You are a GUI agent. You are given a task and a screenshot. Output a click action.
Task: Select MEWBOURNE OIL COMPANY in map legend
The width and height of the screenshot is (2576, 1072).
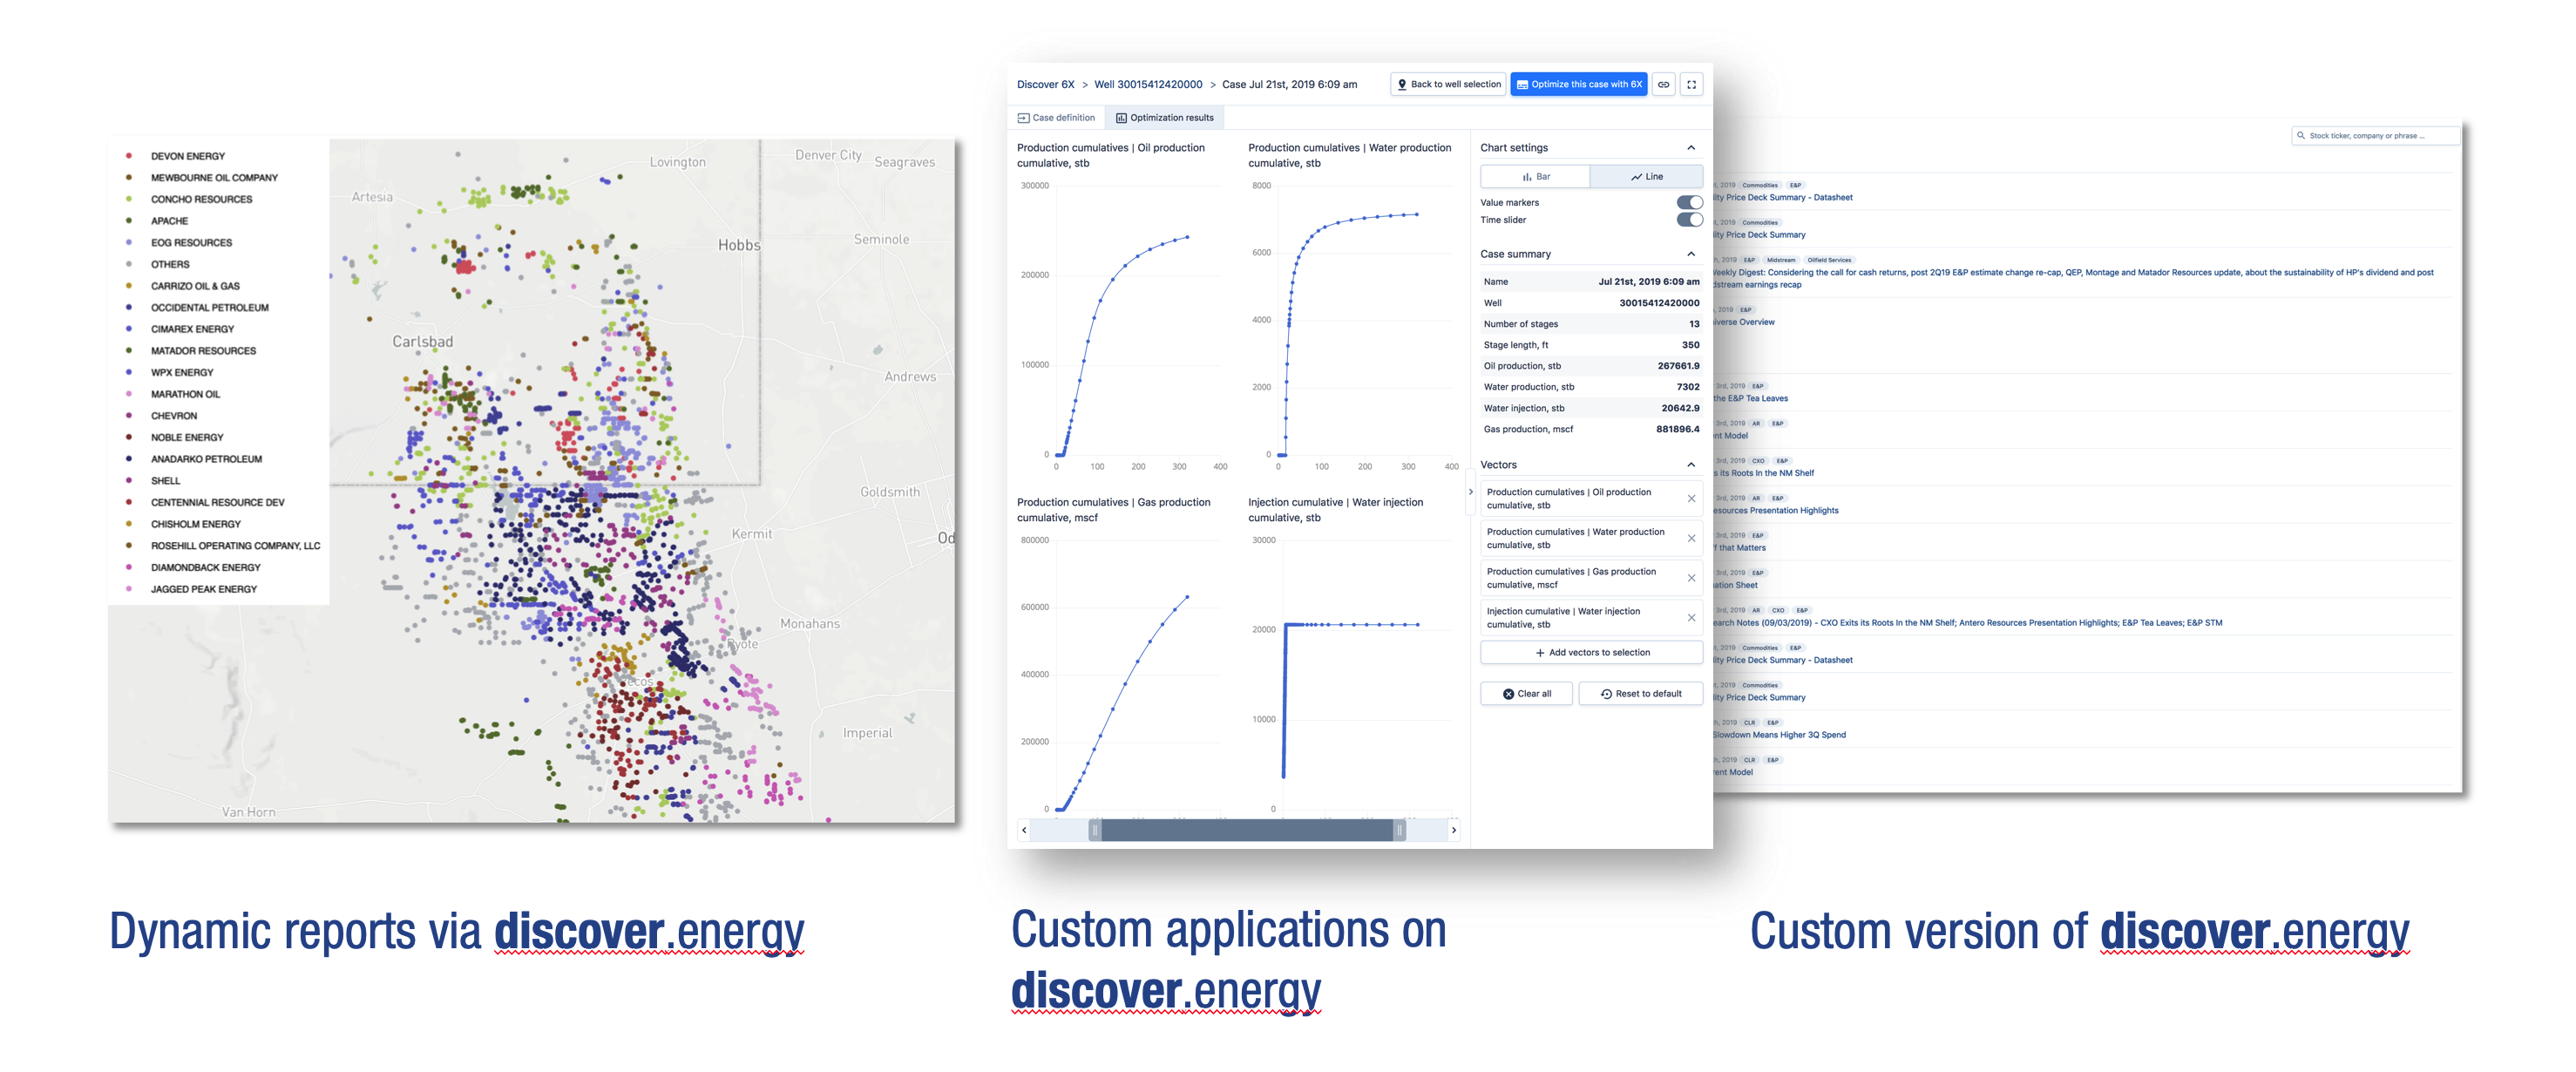214,178
